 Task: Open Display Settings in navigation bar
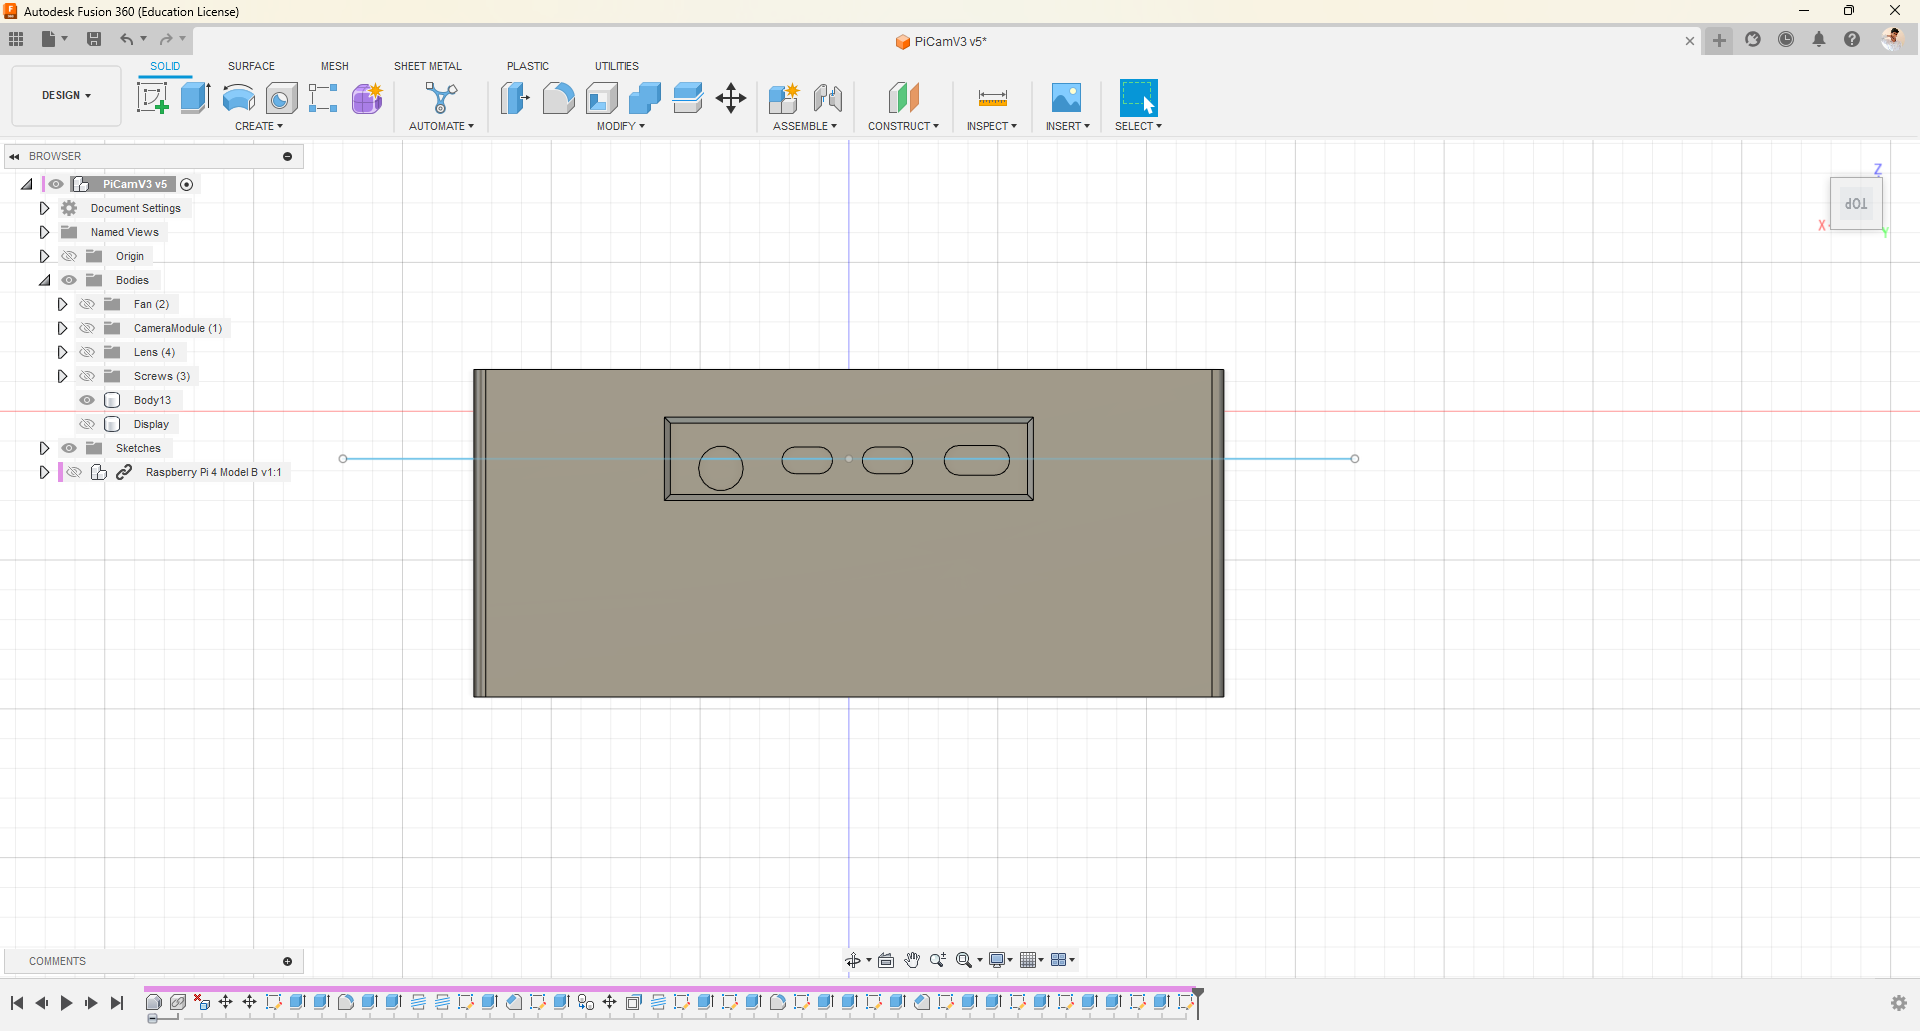click(1000, 960)
